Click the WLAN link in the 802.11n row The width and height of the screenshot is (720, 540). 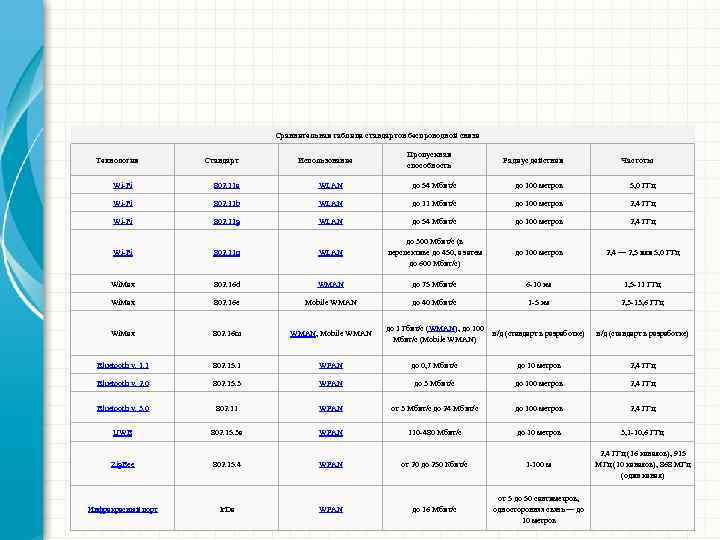[x=331, y=253]
